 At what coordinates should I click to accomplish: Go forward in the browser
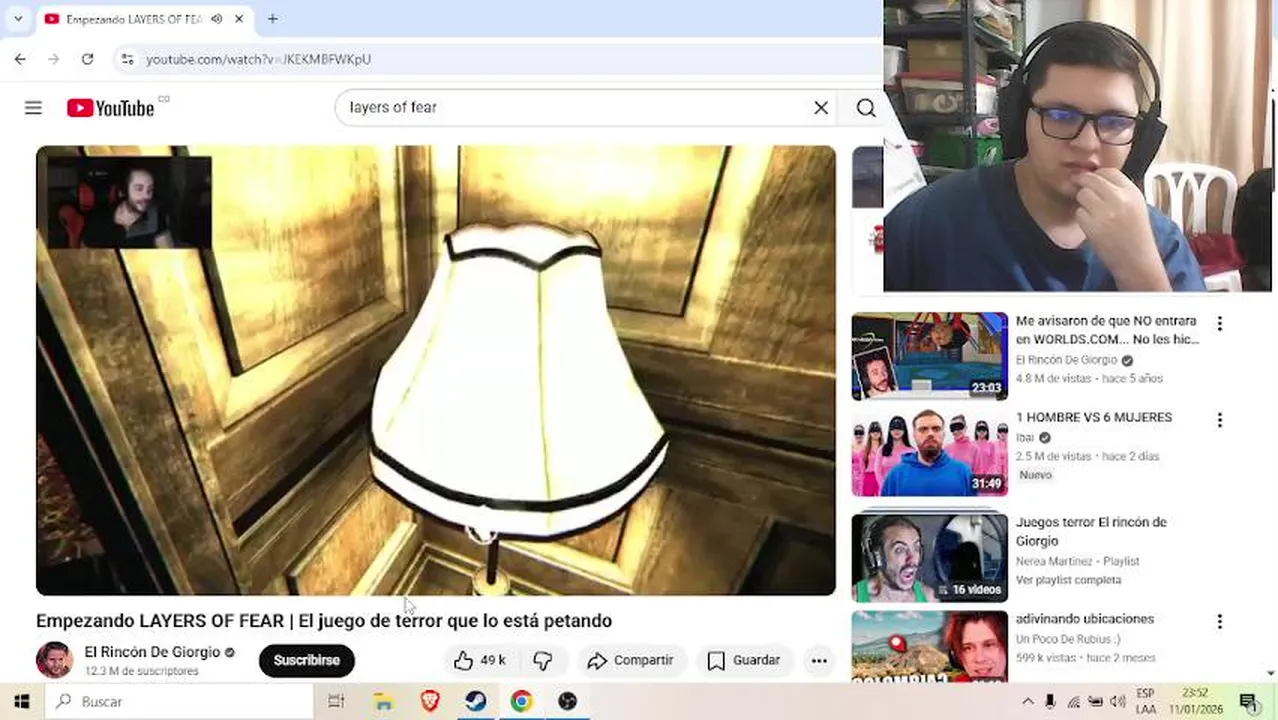[54, 59]
